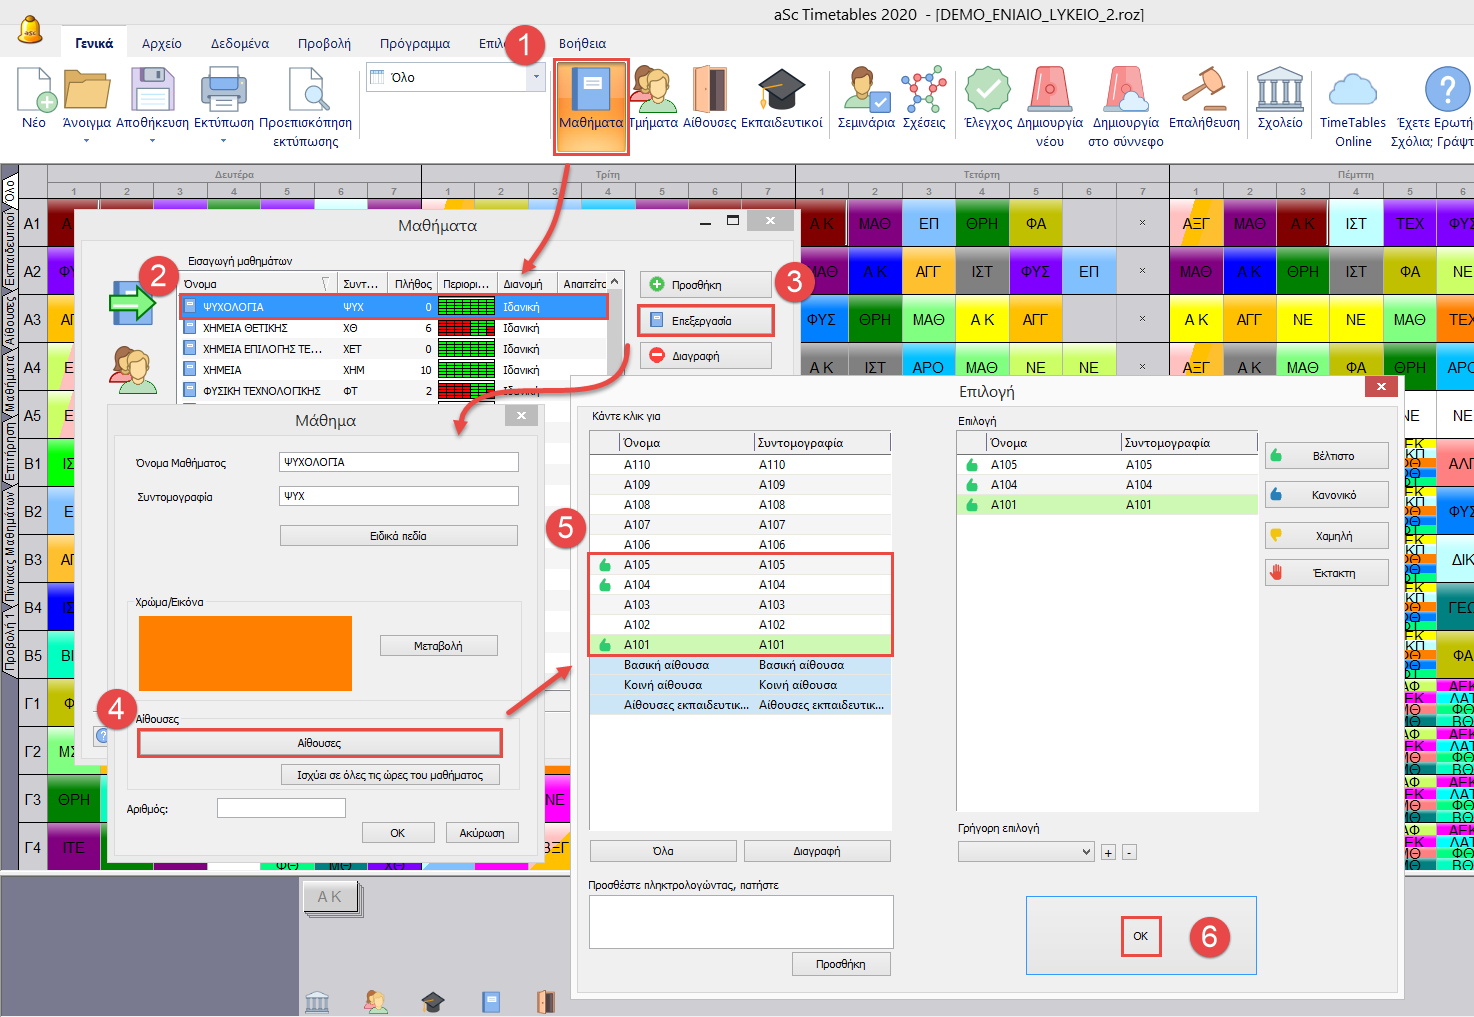The width and height of the screenshot is (1474, 1017).
Task: Click the Μεταβολή color change button
Action: pyautogui.click(x=438, y=646)
